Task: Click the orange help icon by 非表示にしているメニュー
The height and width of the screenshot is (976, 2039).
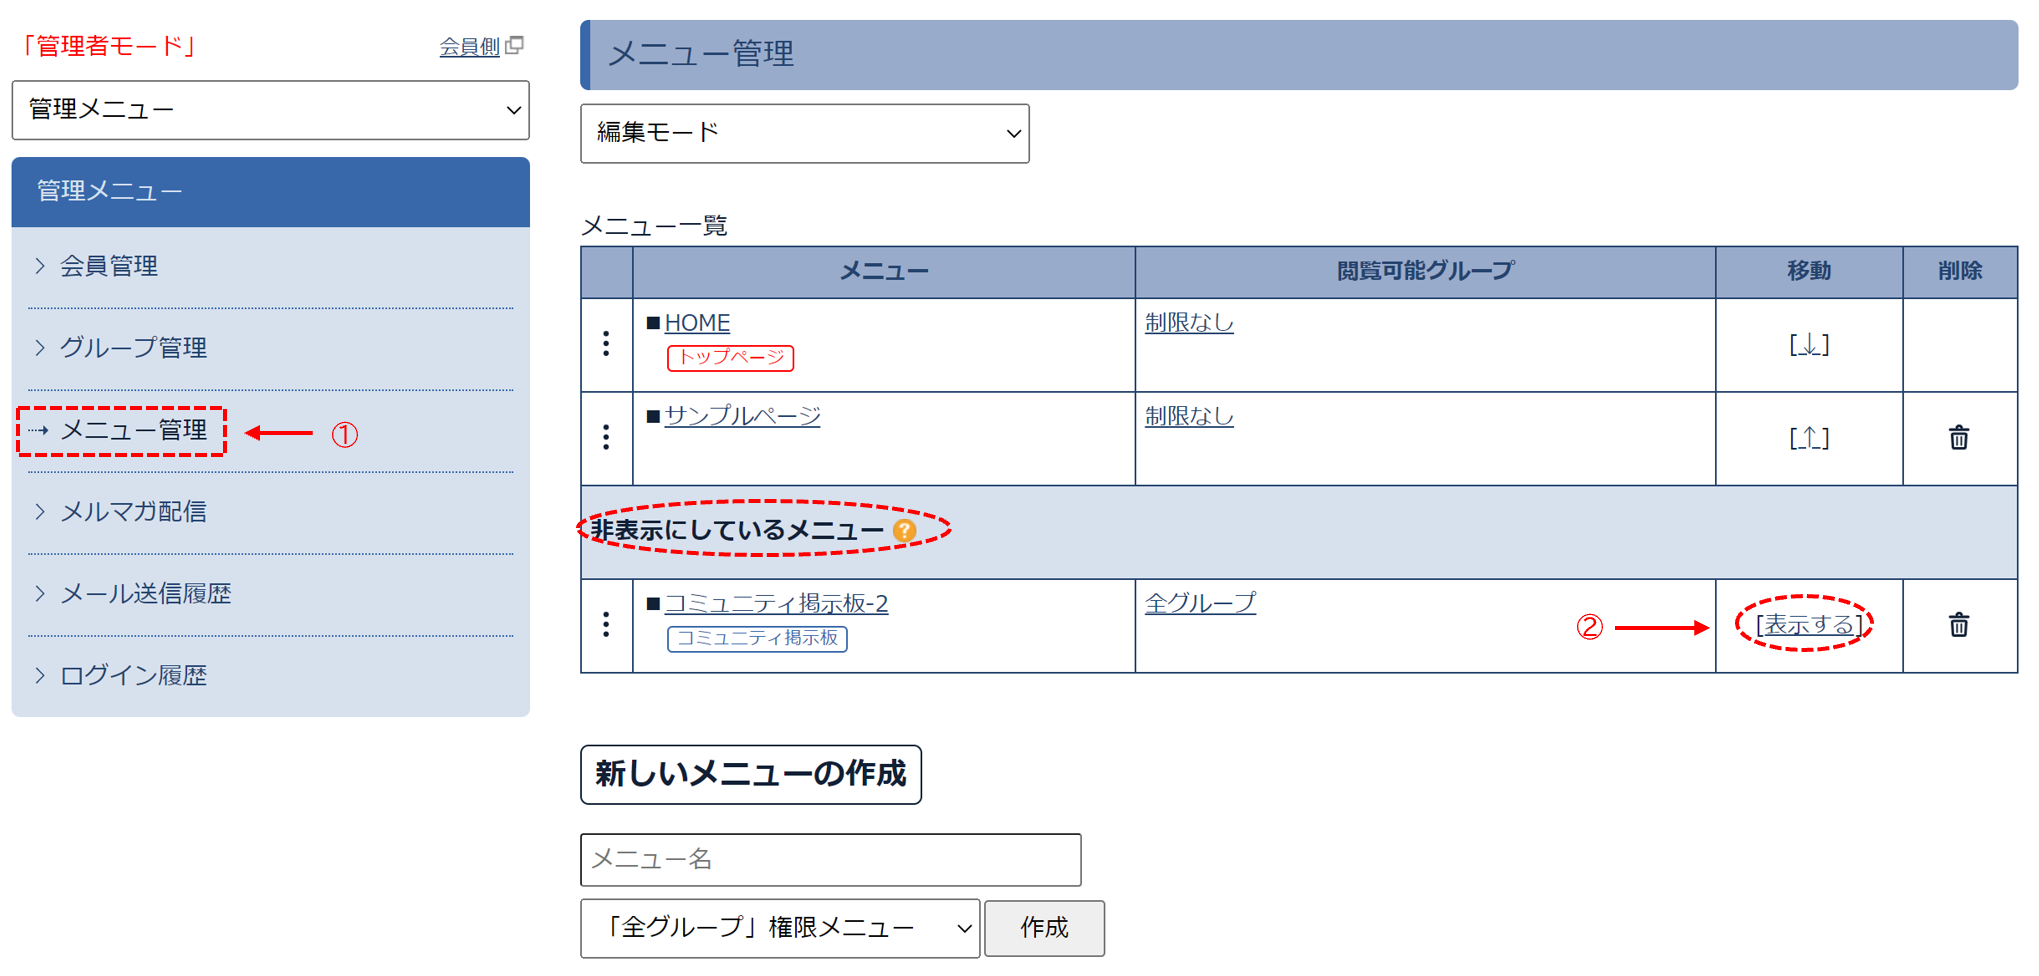Action: (x=904, y=531)
